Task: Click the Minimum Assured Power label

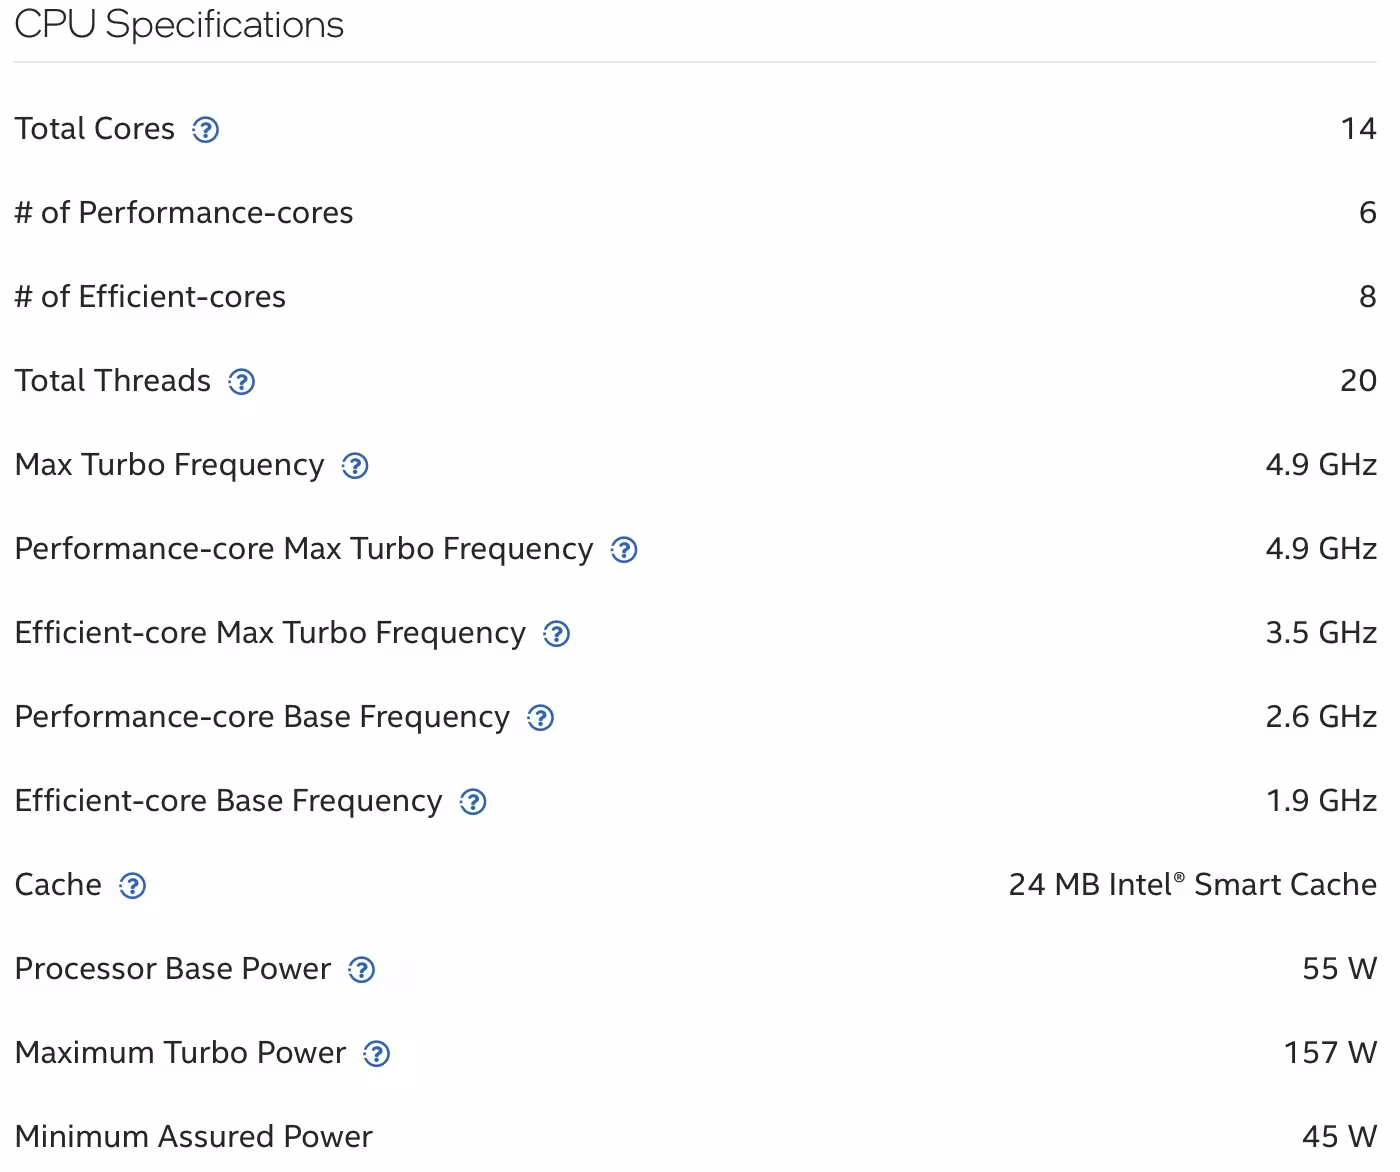Action: 193,1137
